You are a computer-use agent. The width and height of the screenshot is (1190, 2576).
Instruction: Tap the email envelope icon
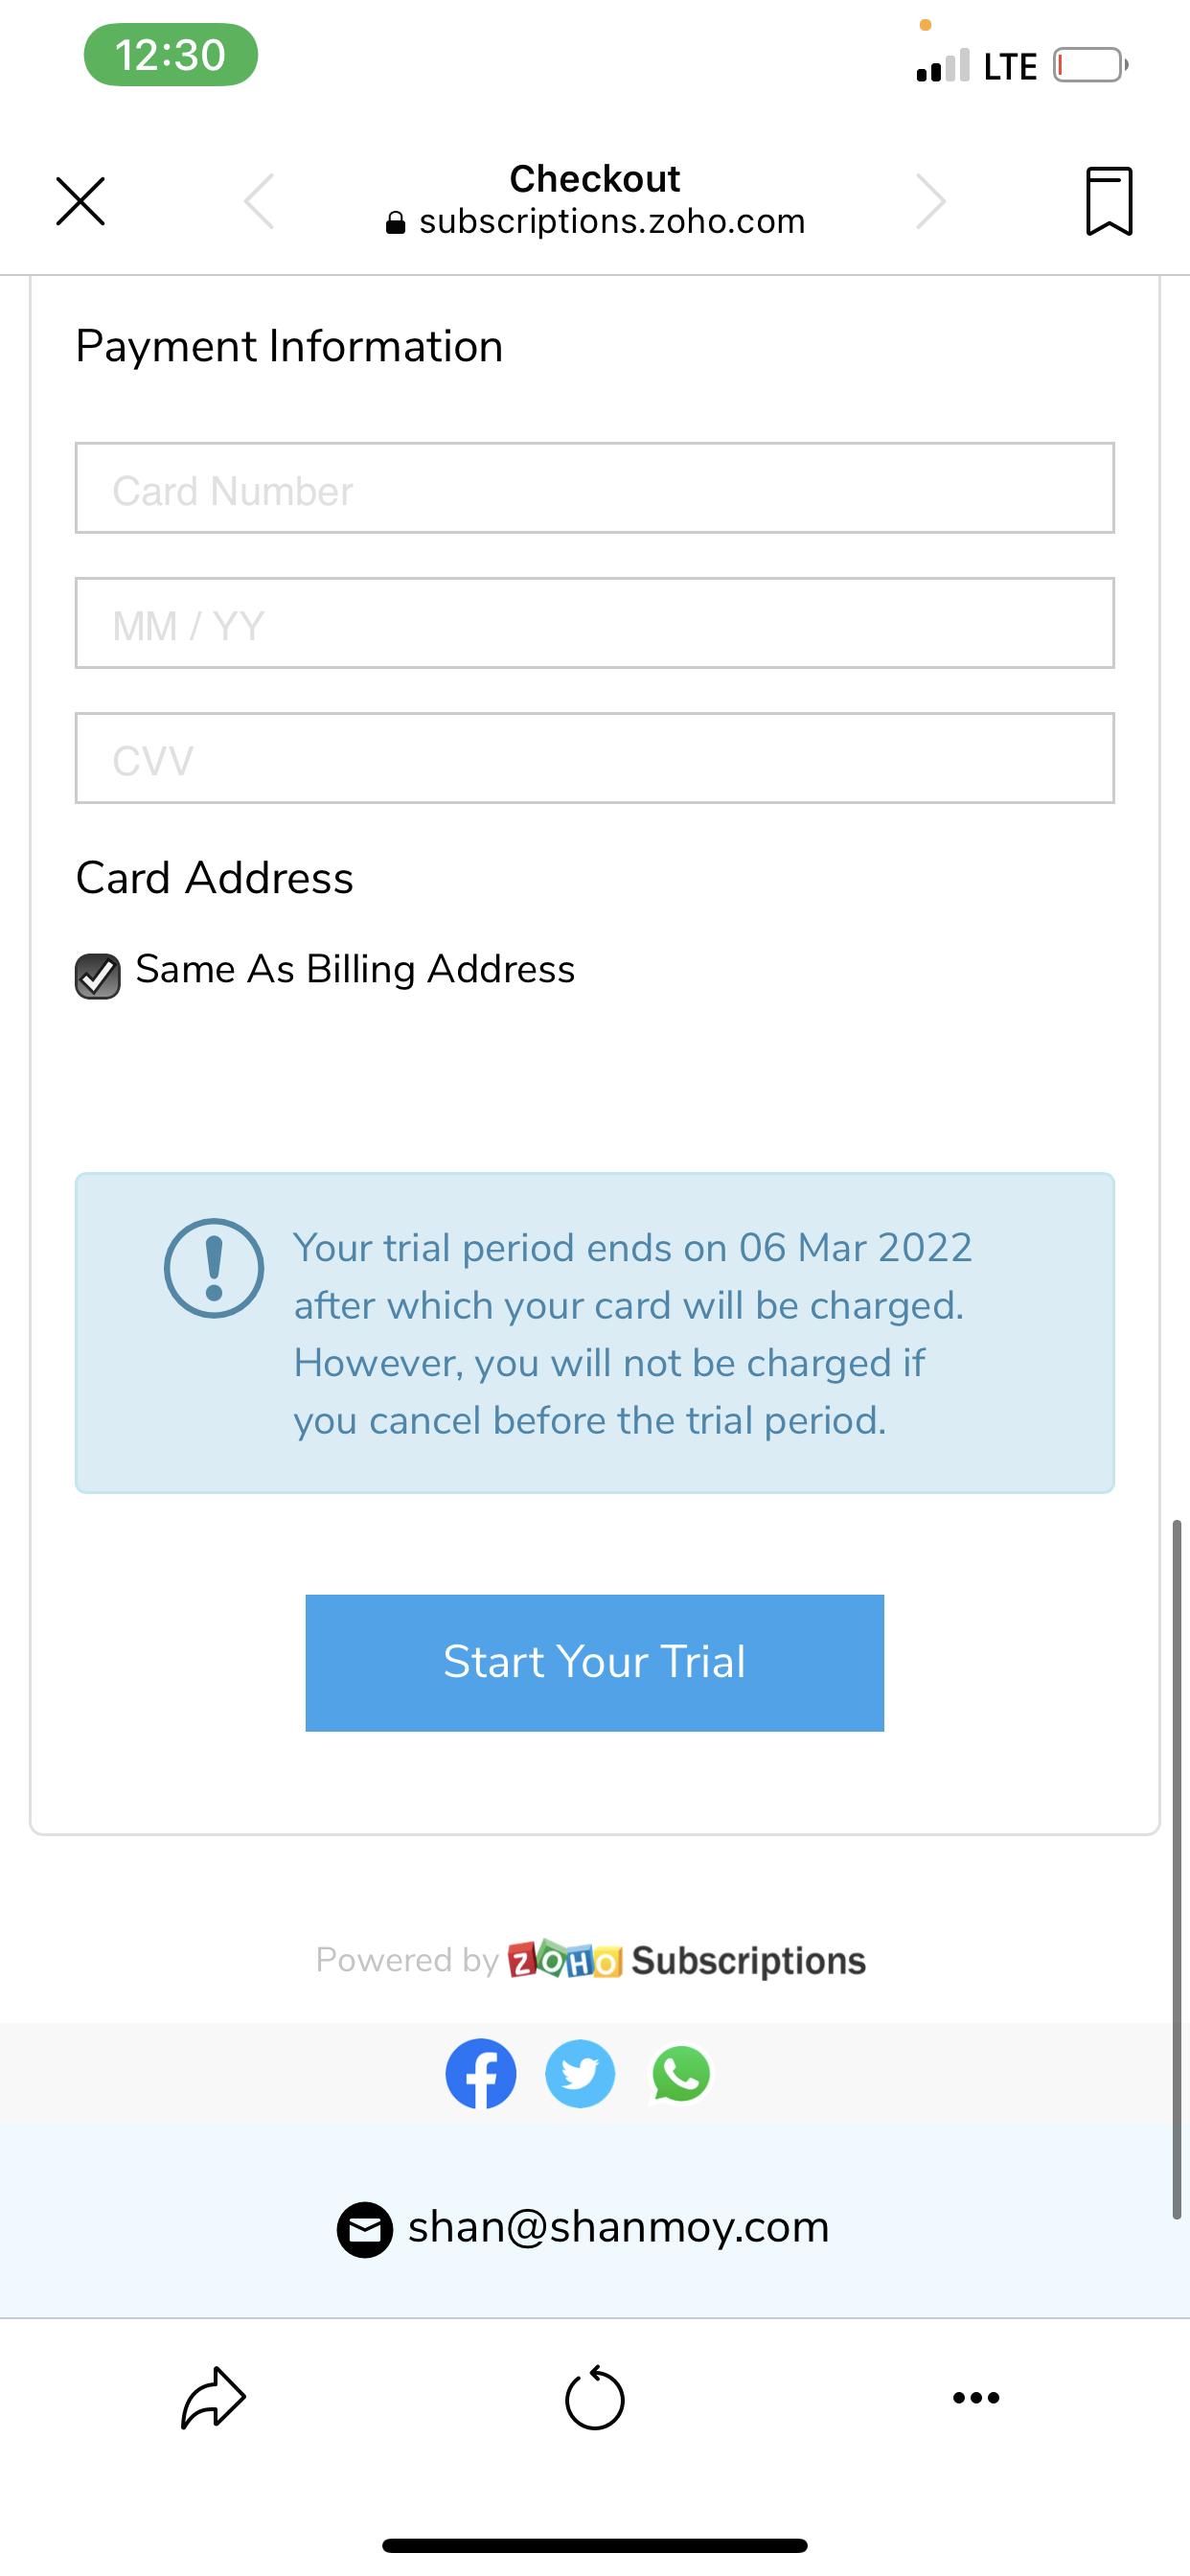click(365, 2229)
